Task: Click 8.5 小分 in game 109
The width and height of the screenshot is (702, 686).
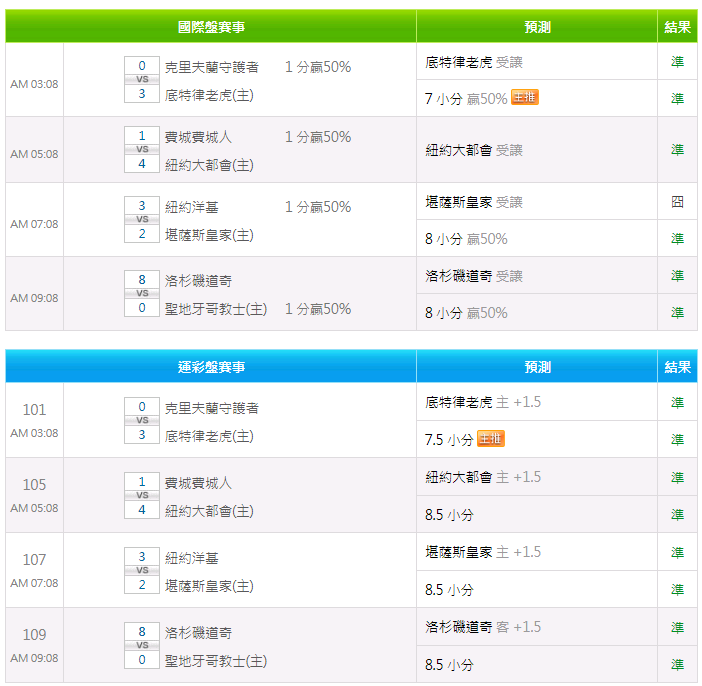Action: tap(449, 665)
